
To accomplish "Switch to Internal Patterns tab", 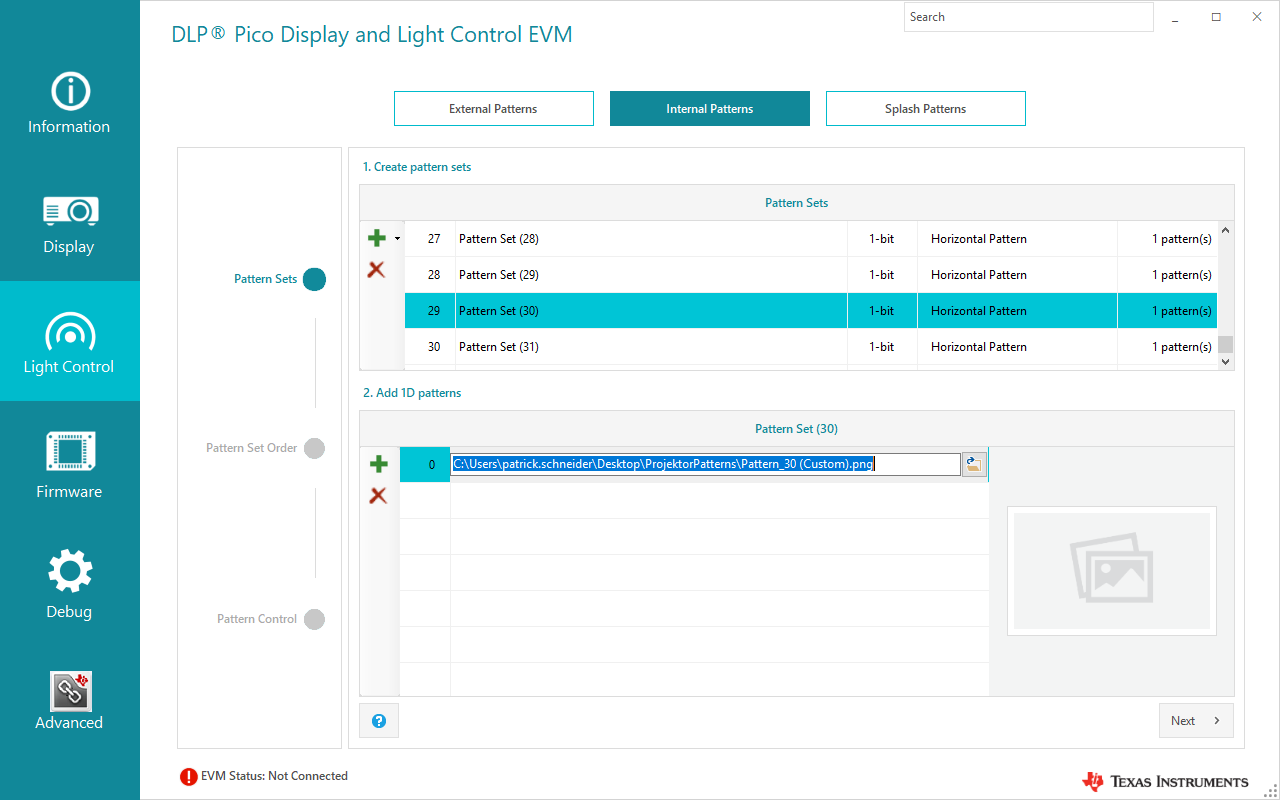I will (x=710, y=109).
